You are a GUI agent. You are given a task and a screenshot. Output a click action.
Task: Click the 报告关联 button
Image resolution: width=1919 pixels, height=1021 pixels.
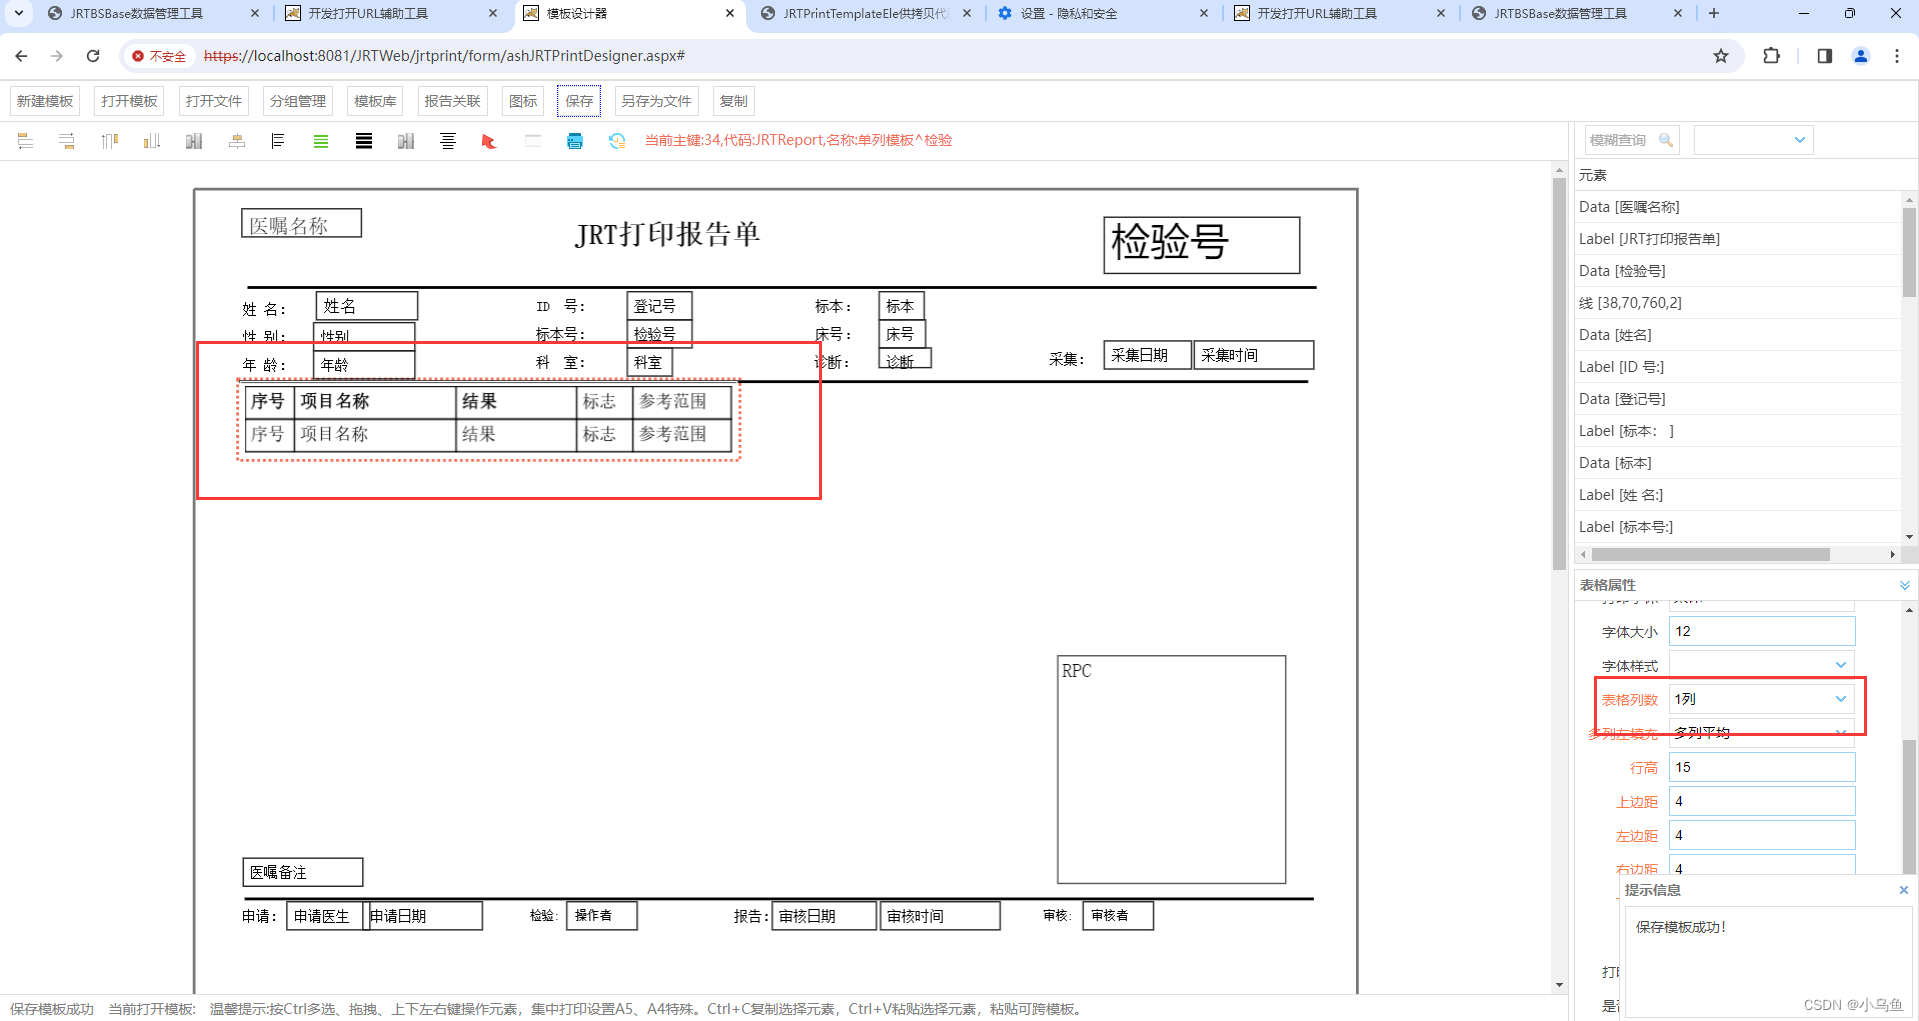(x=452, y=101)
